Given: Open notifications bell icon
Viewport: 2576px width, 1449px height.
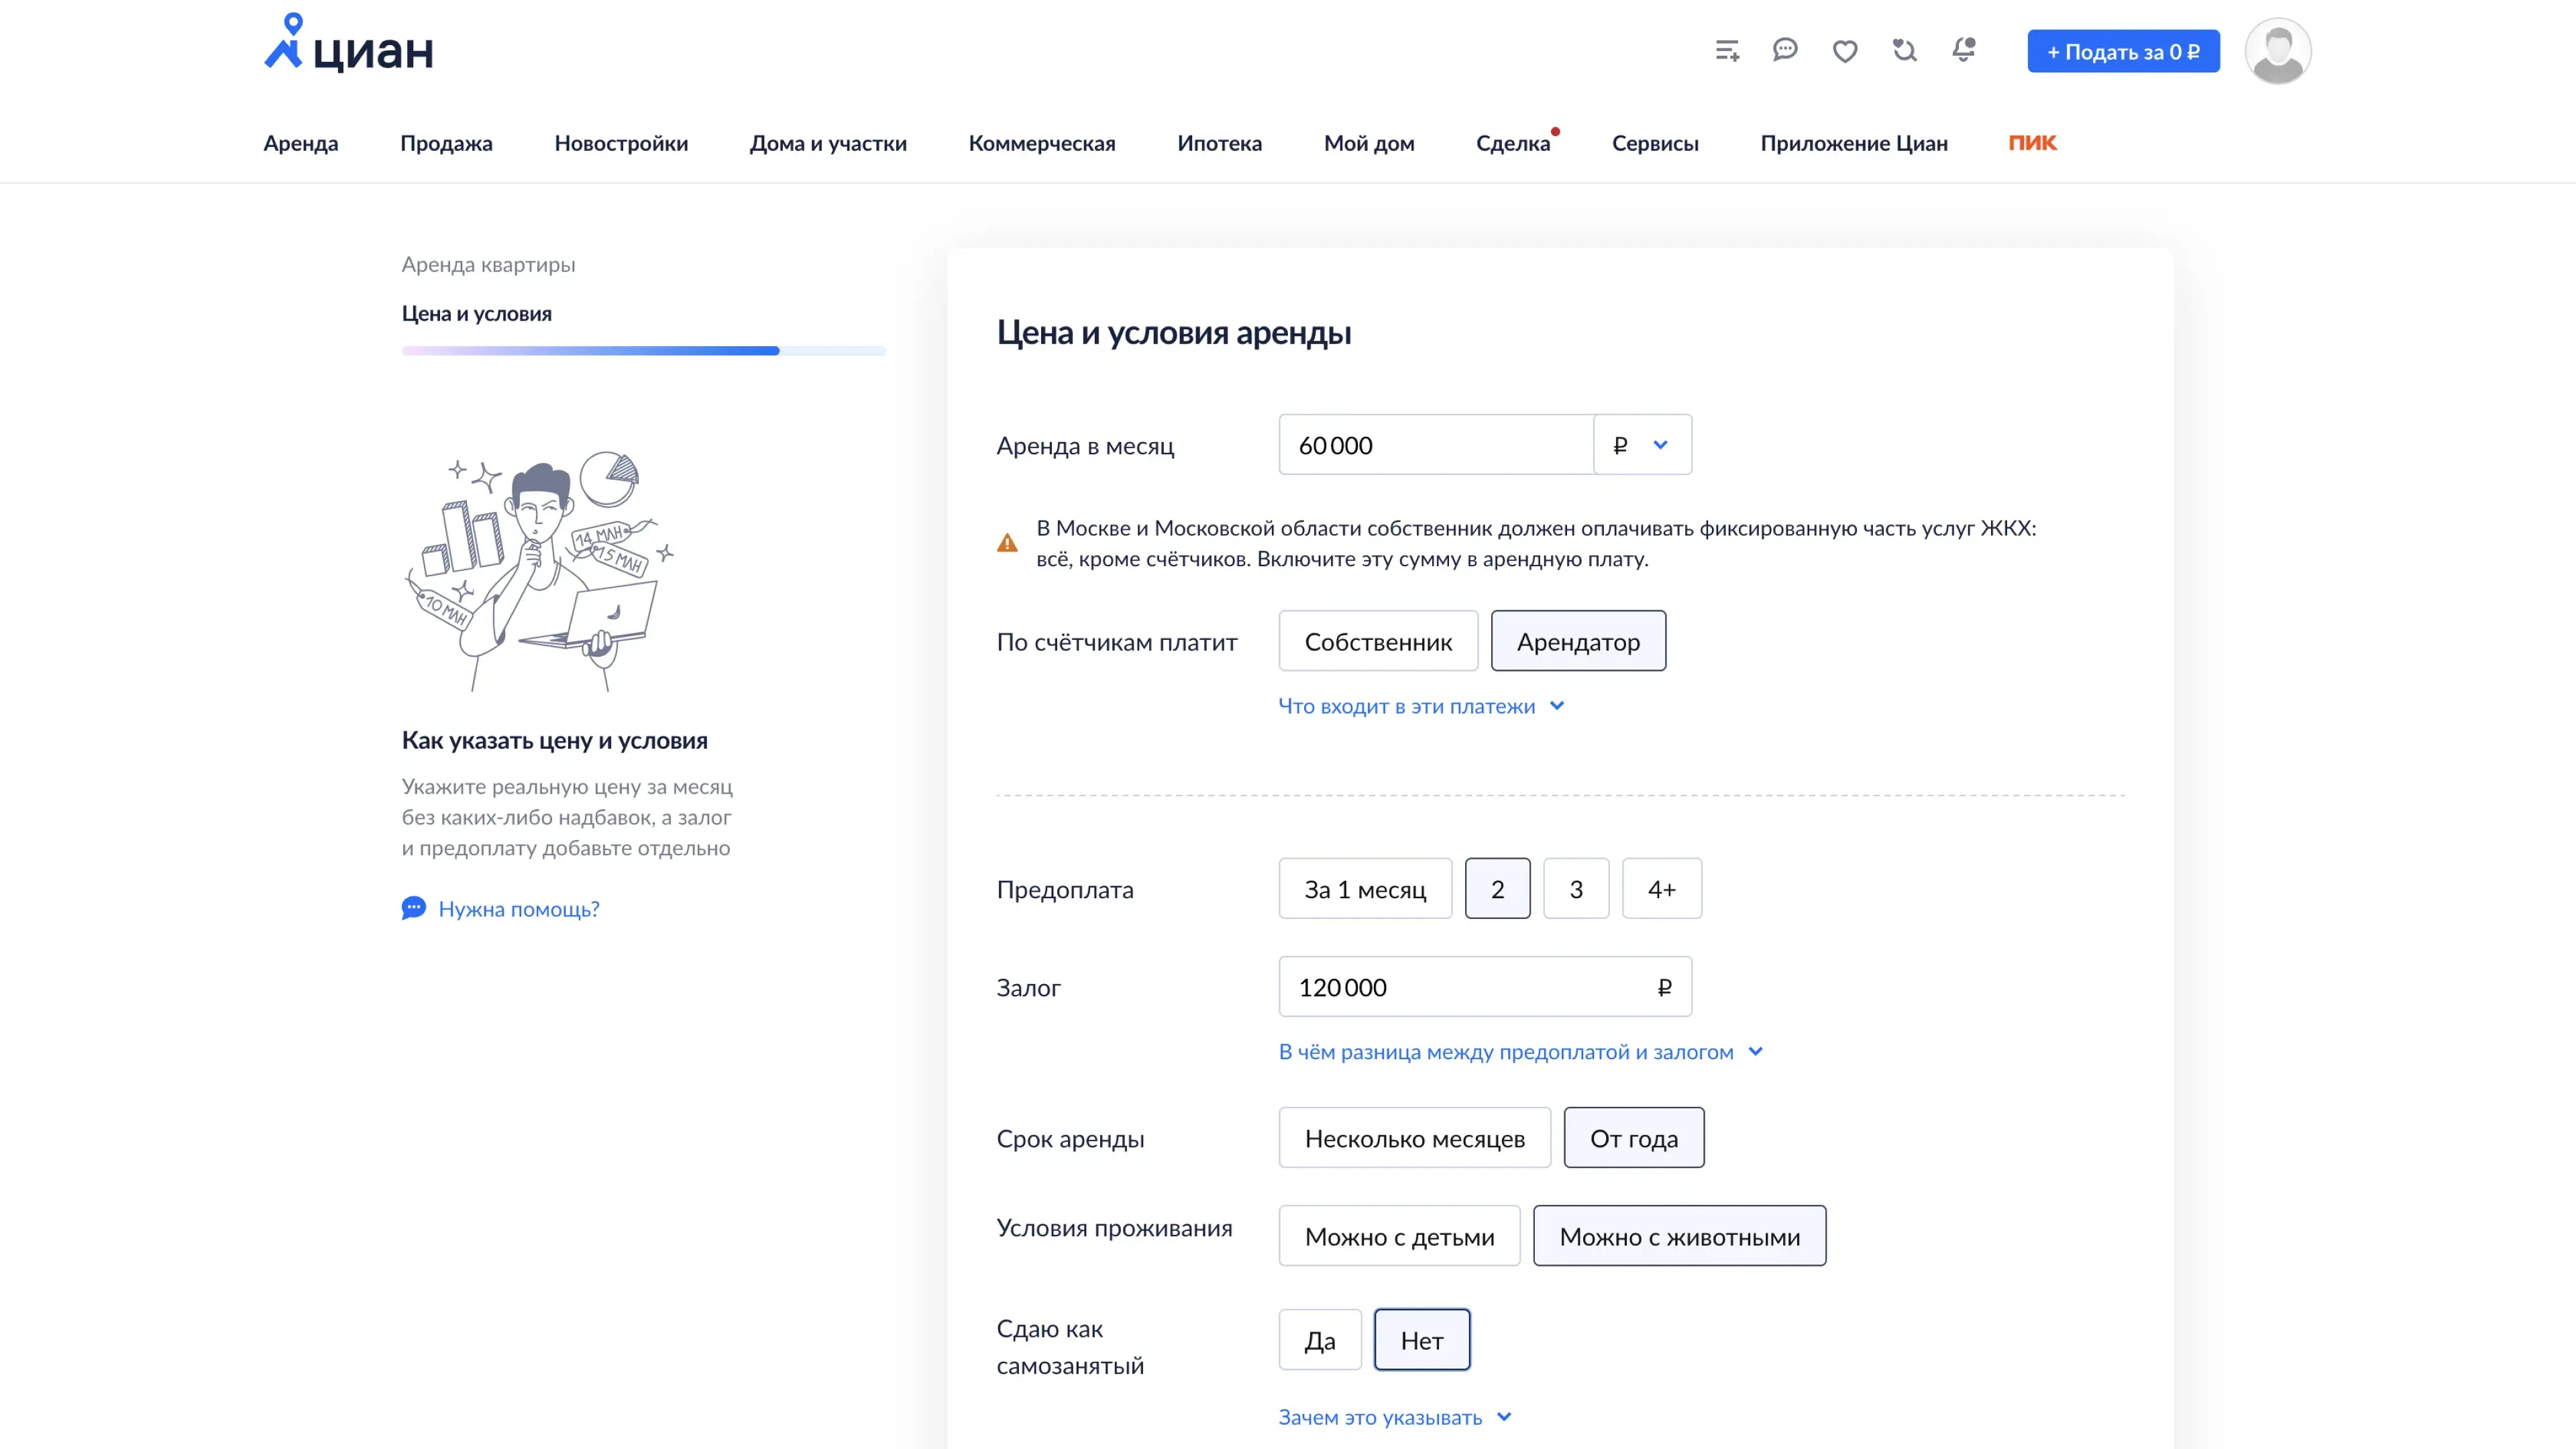Looking at the screenshot, I should click(x=1964, y=50).
